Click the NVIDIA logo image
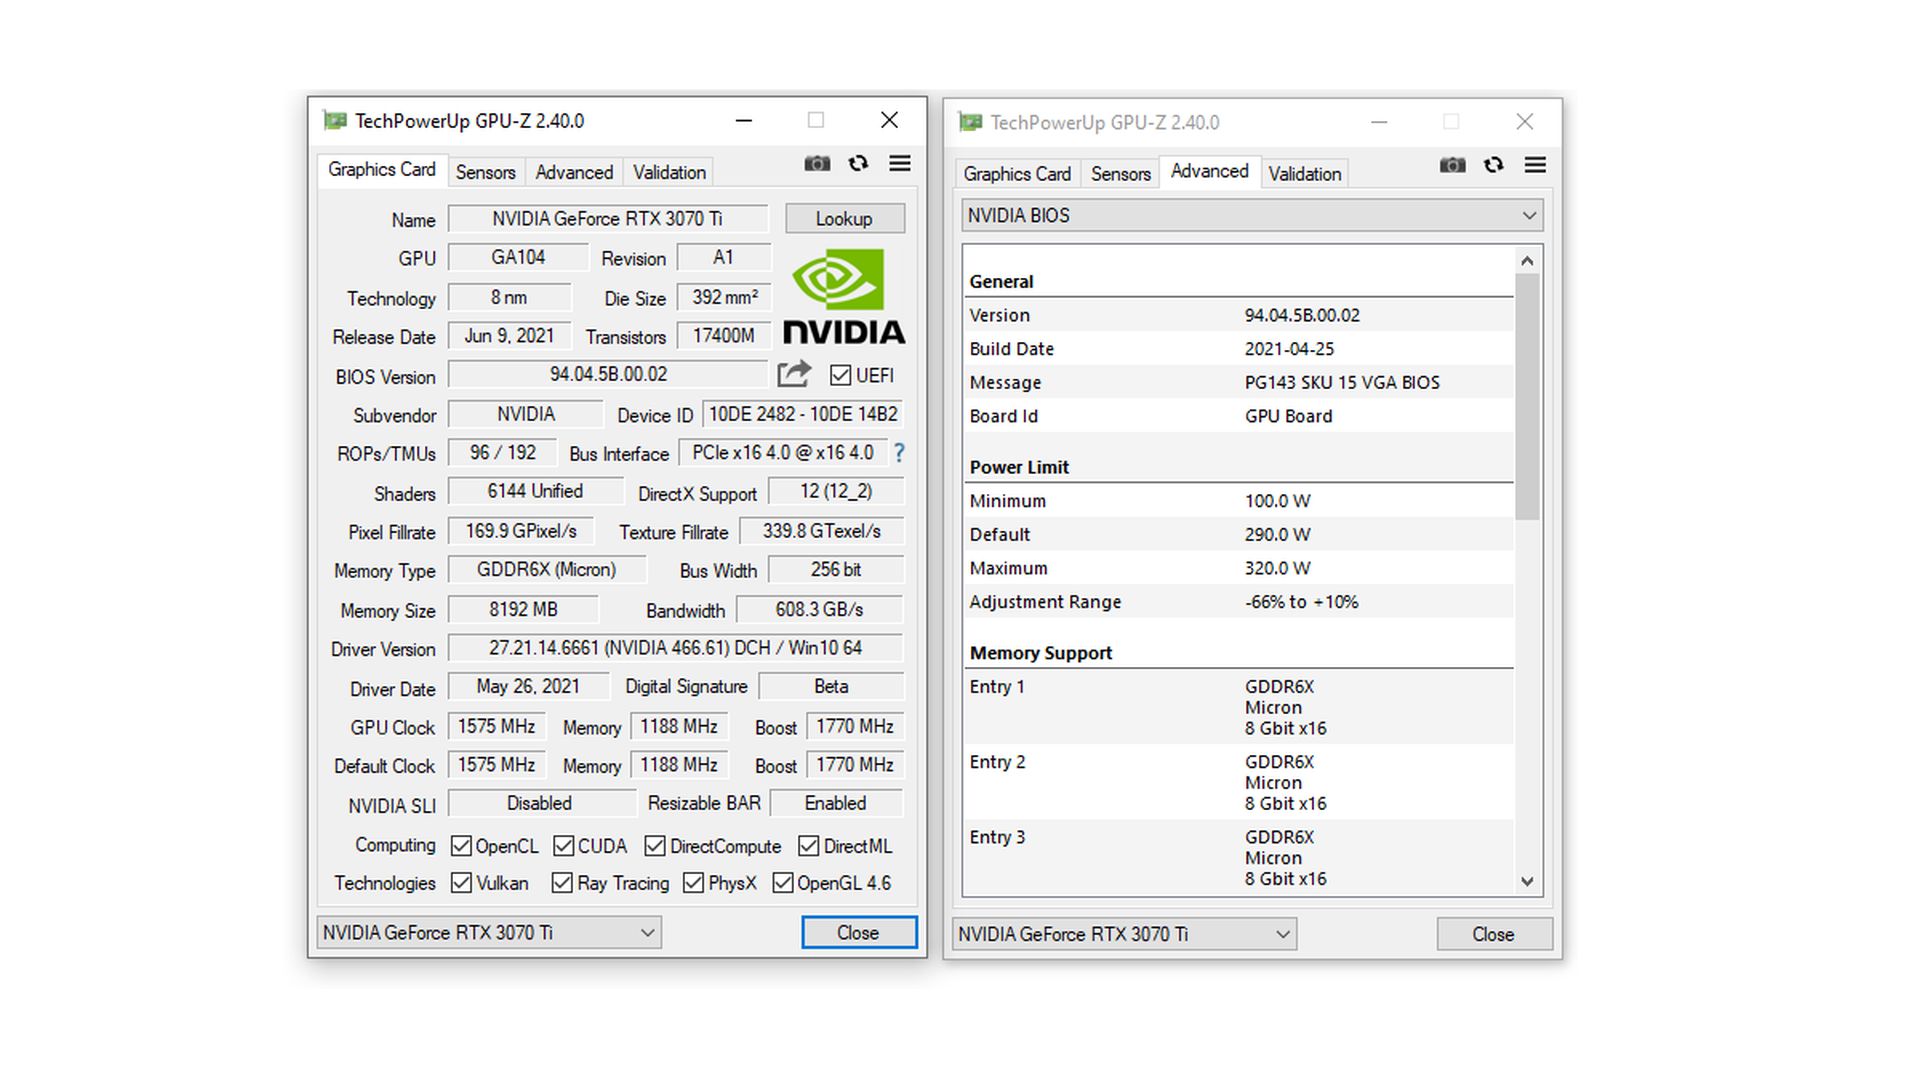This screenshot has height=1080, width=1920. click(x=843, y=297)
